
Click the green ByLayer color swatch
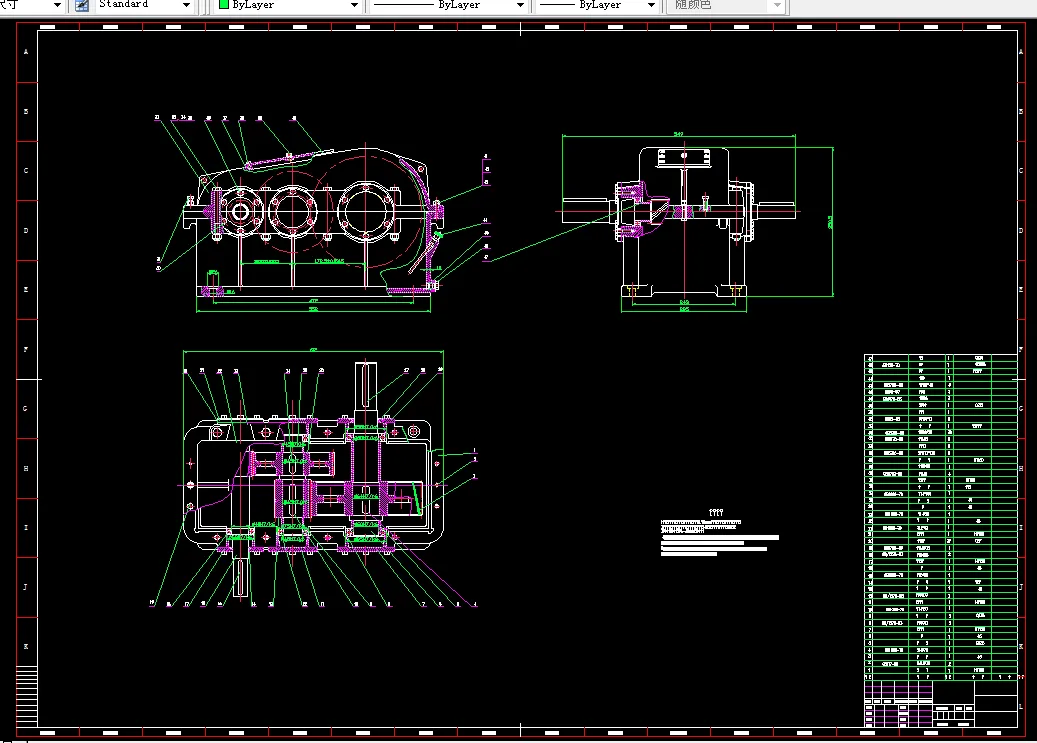tap(224, 5)
